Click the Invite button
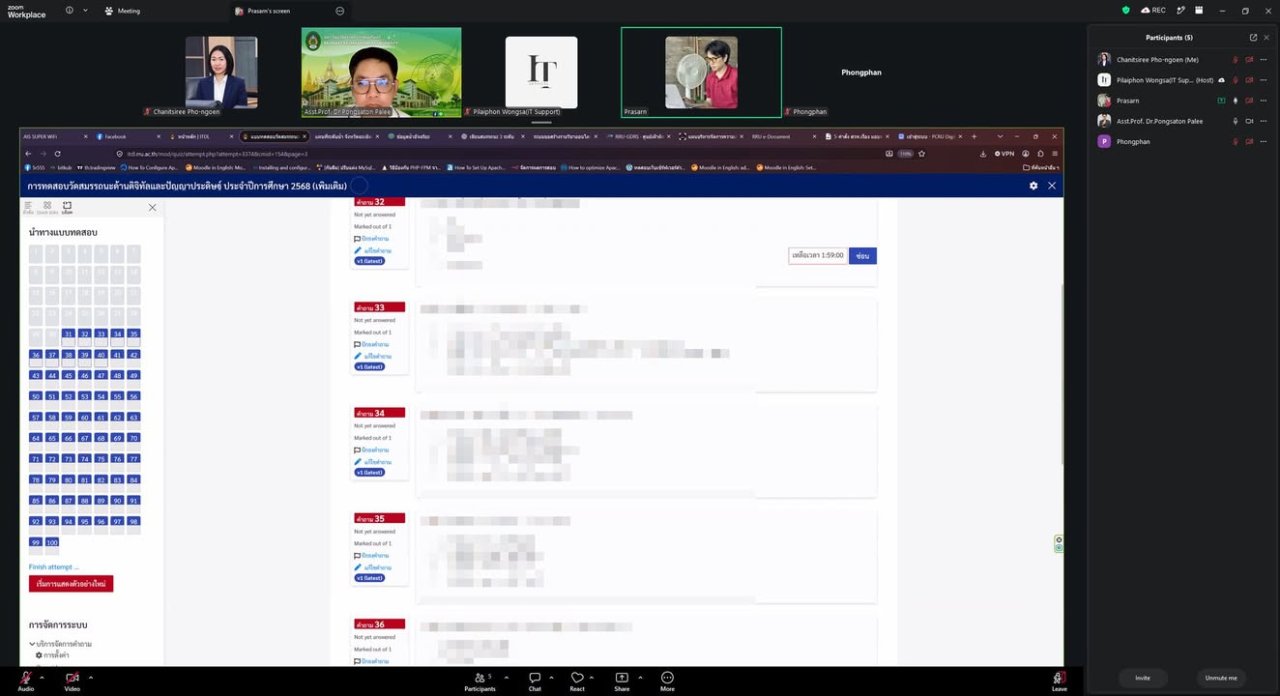 [1142, 678]
